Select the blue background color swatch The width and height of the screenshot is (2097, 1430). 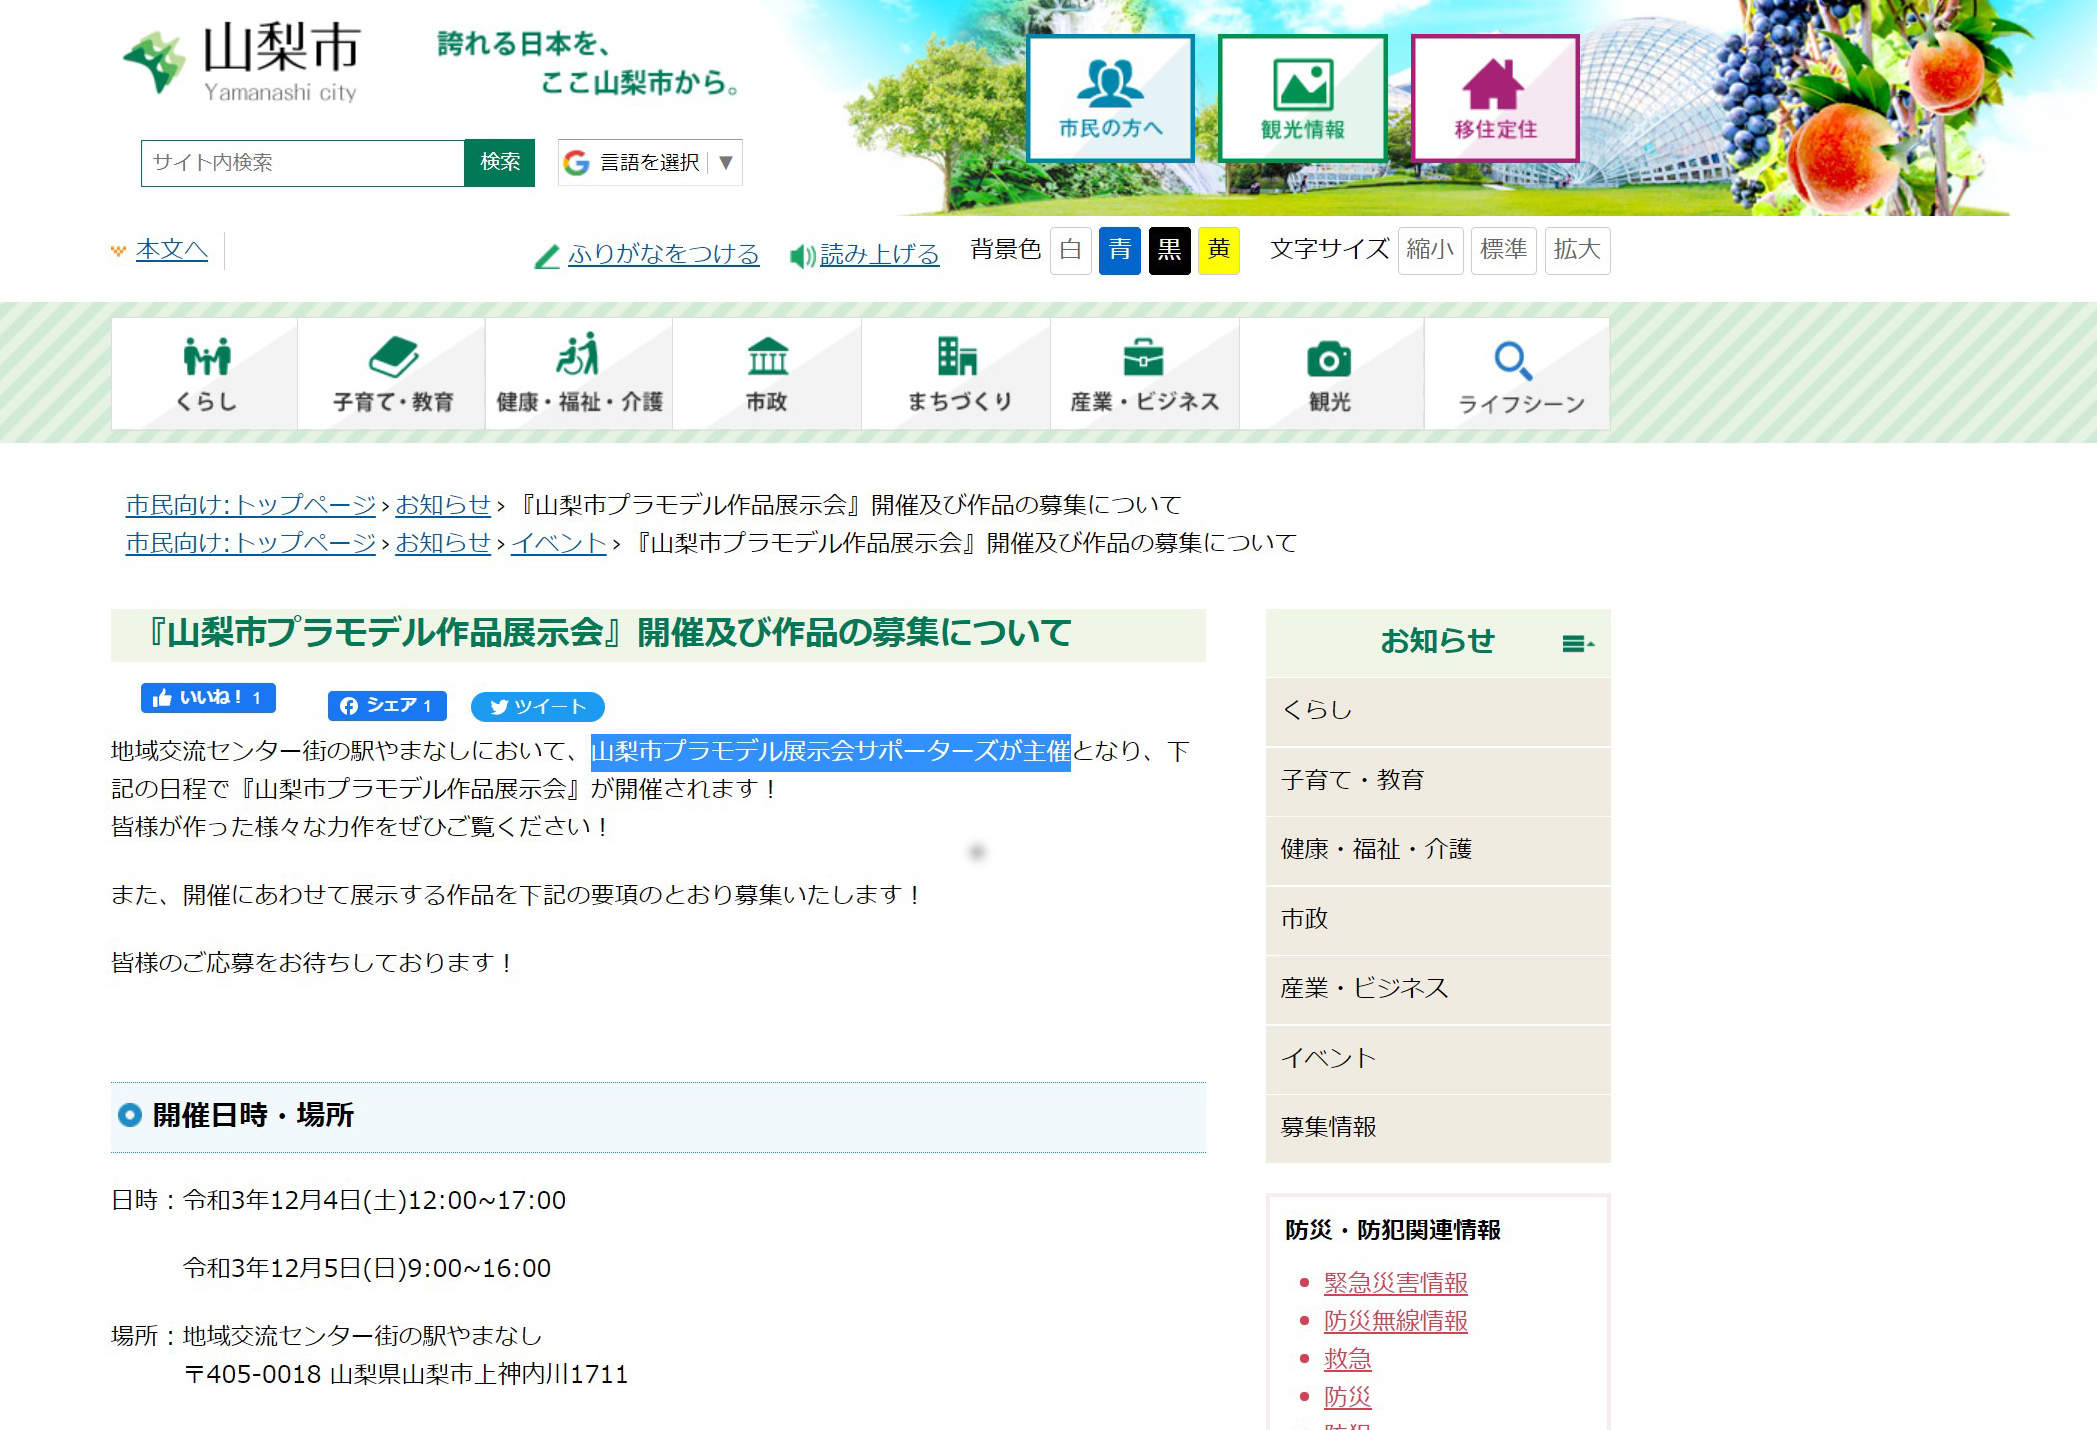(1119, 249)
